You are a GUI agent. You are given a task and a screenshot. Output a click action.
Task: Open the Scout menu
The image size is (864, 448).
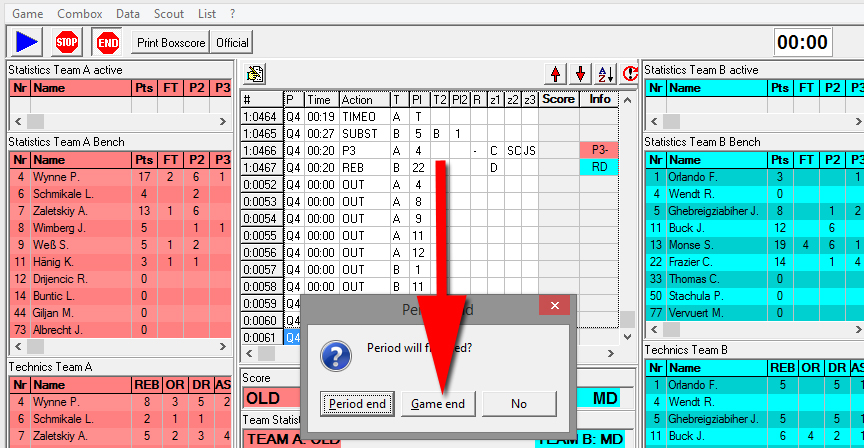(169, 14)
